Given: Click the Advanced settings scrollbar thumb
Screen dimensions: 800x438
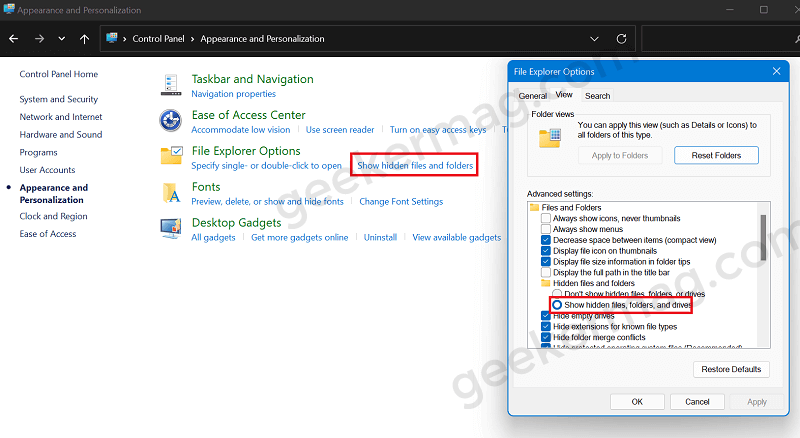Looking at the screenshot, I should 763,237.
